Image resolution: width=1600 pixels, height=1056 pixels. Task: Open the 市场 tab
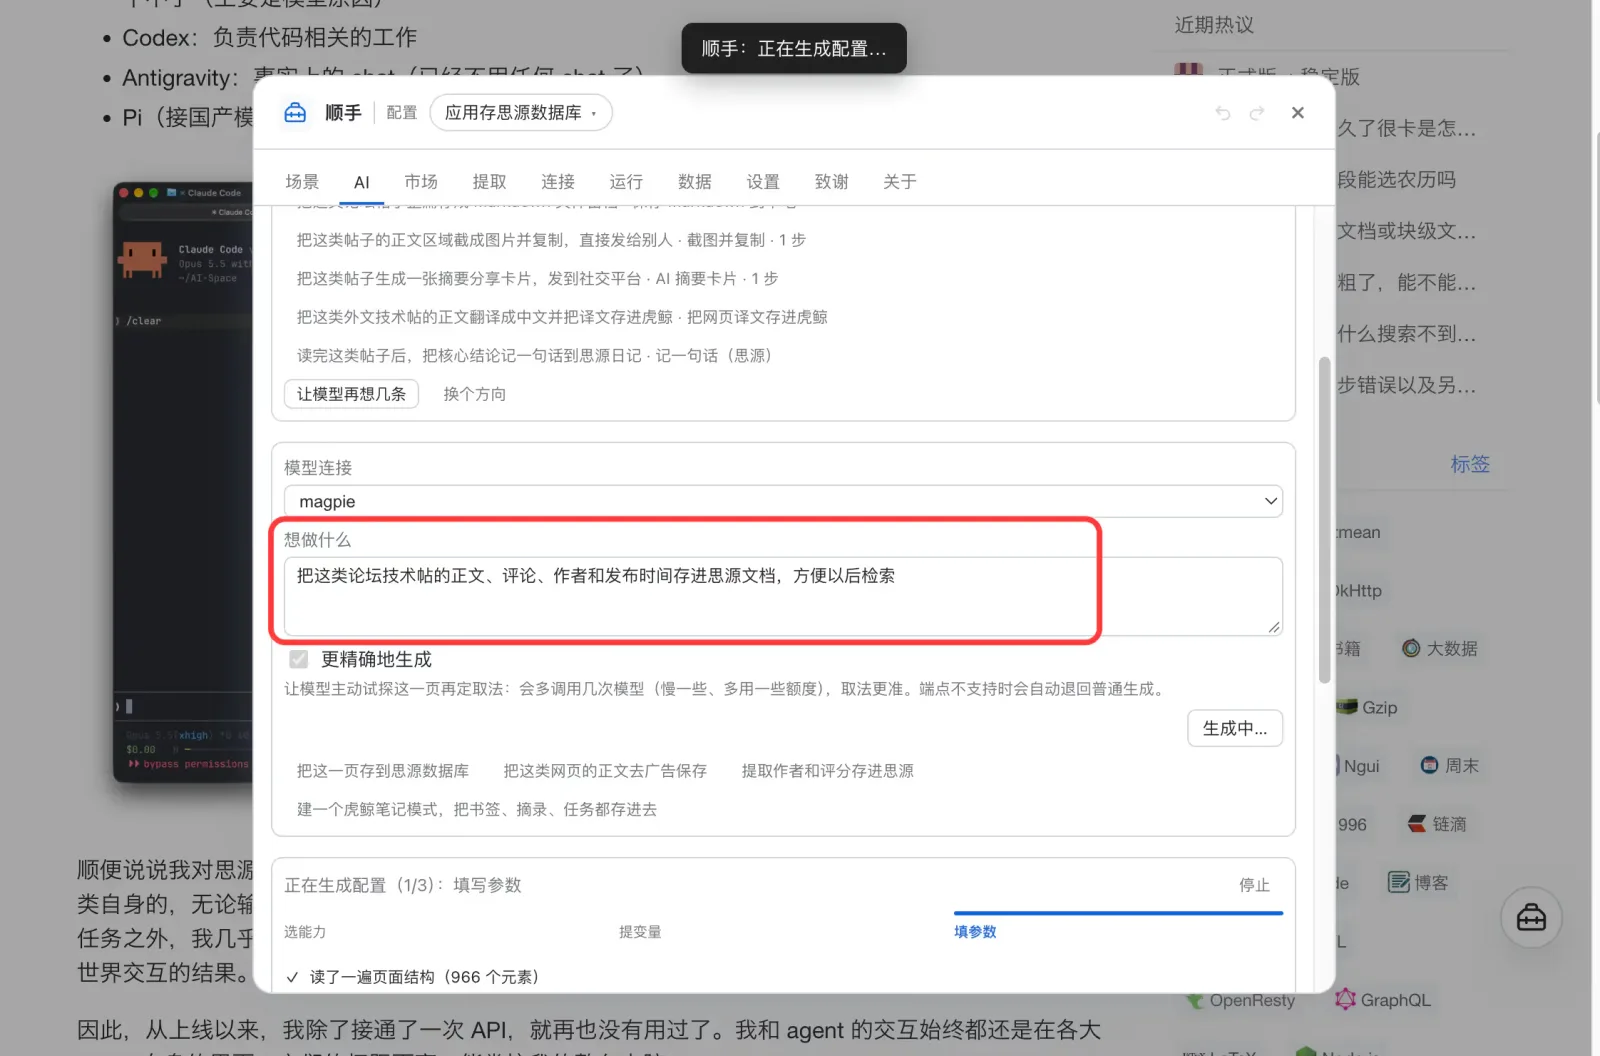point(421,182)
